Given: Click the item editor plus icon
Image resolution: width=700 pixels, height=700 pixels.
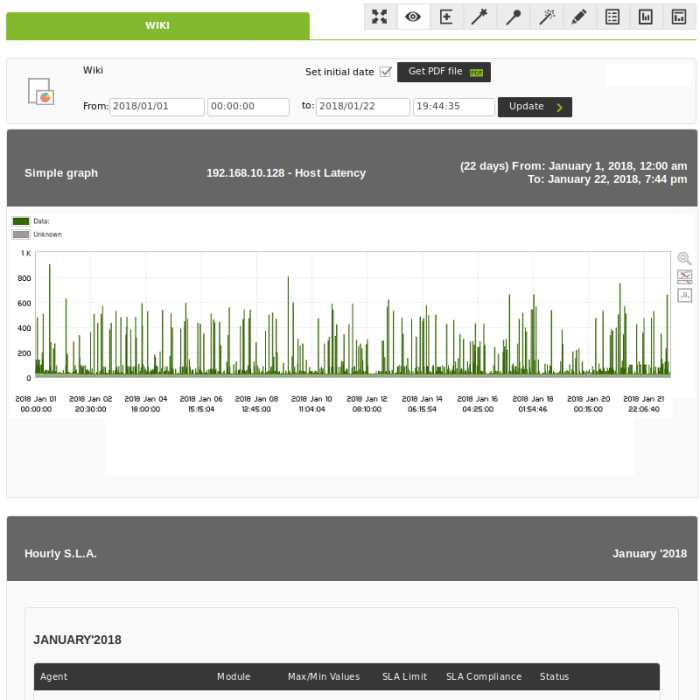Looking at the screenshot, I should (x=446, y=17).
